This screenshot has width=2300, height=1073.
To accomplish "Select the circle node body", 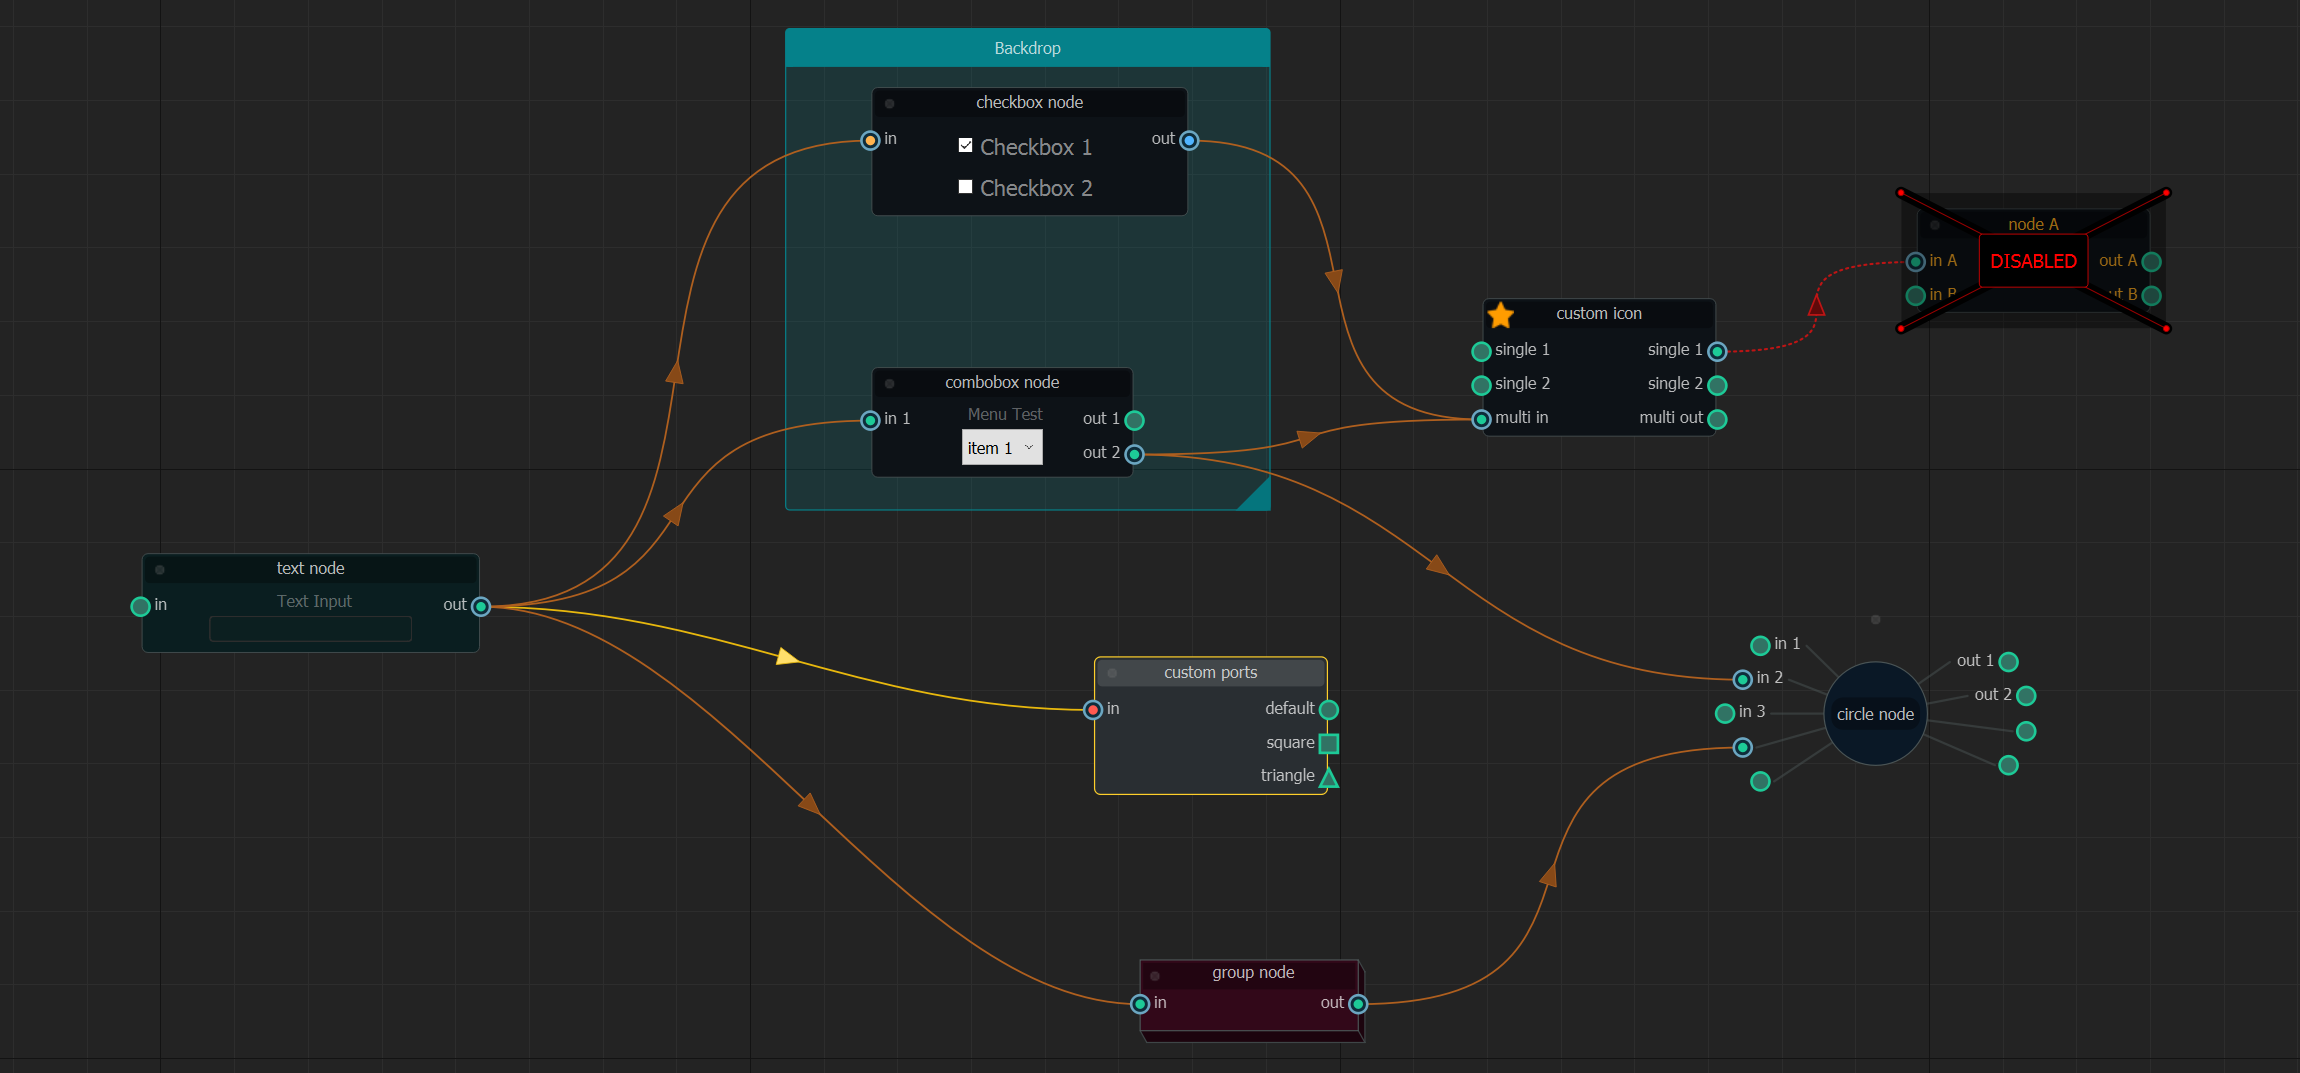I will coord(1875,714).
